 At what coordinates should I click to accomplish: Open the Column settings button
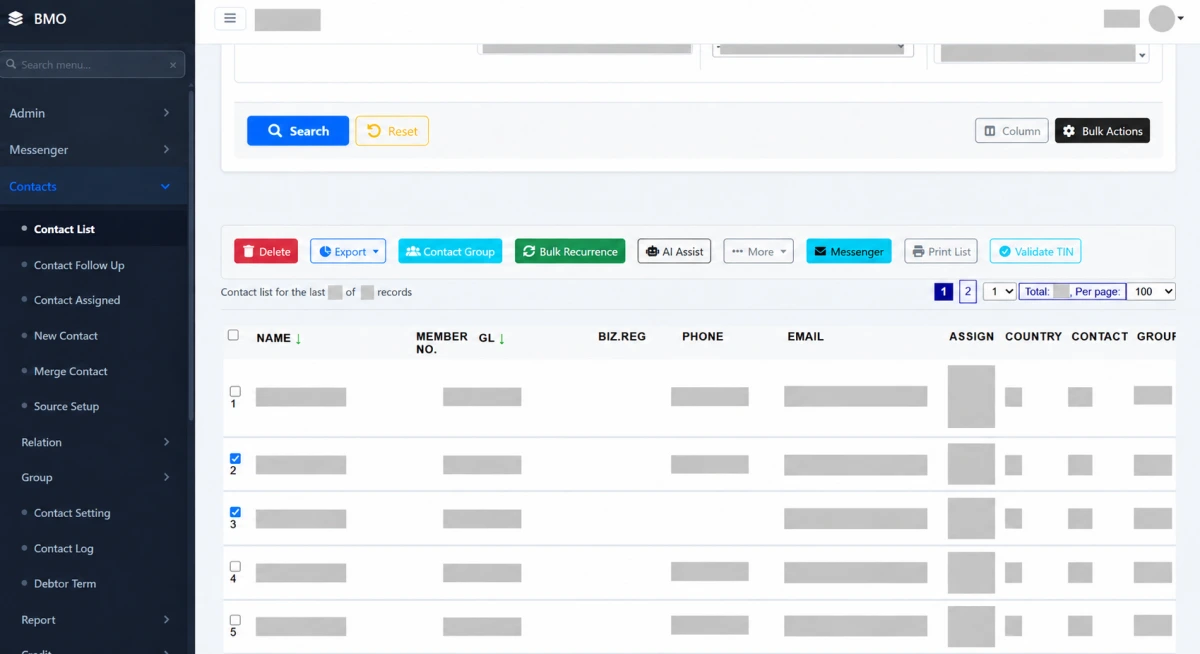(x=1012, y=131)
